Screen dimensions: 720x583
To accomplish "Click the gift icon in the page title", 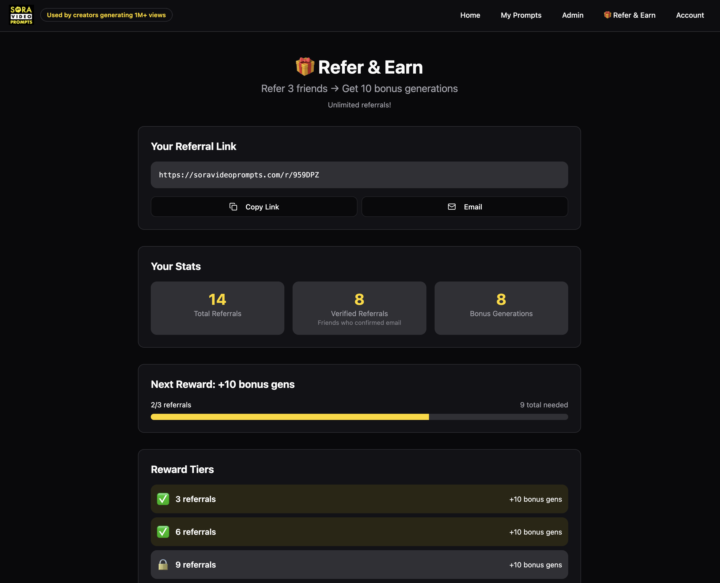I will pyautogui.click(x=305, y=67).
